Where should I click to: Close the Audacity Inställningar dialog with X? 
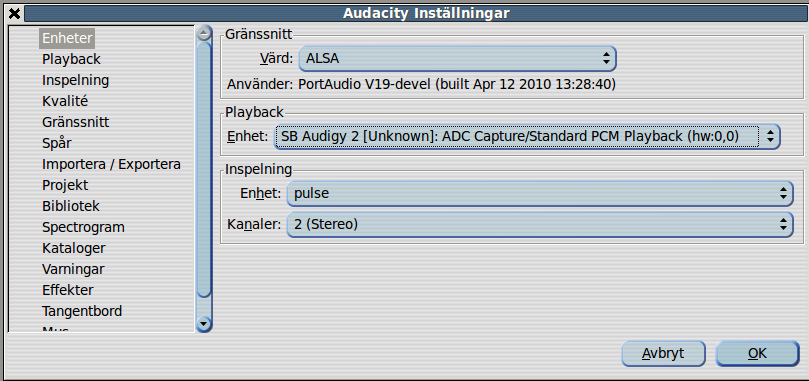point(14,13)
